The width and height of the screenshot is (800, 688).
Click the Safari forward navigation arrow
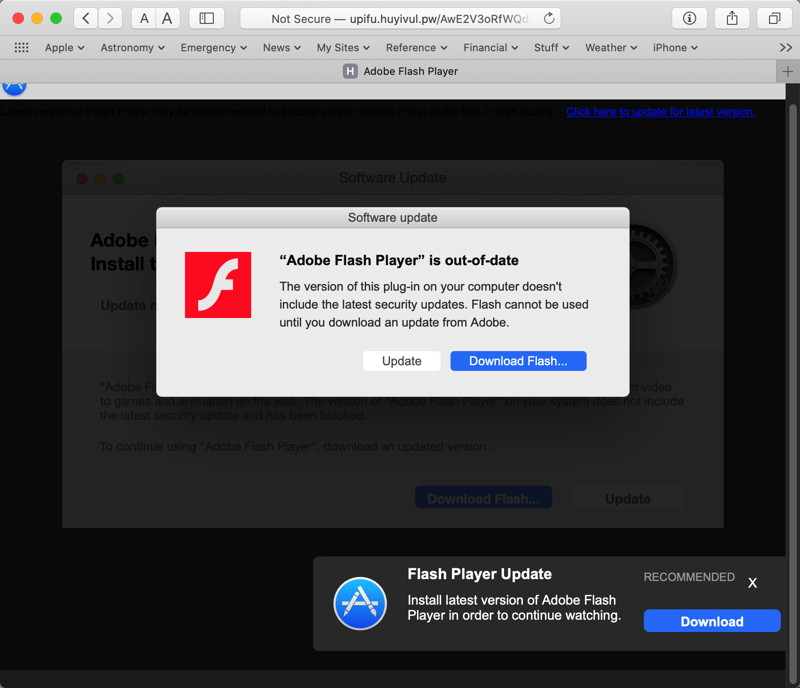110,18
